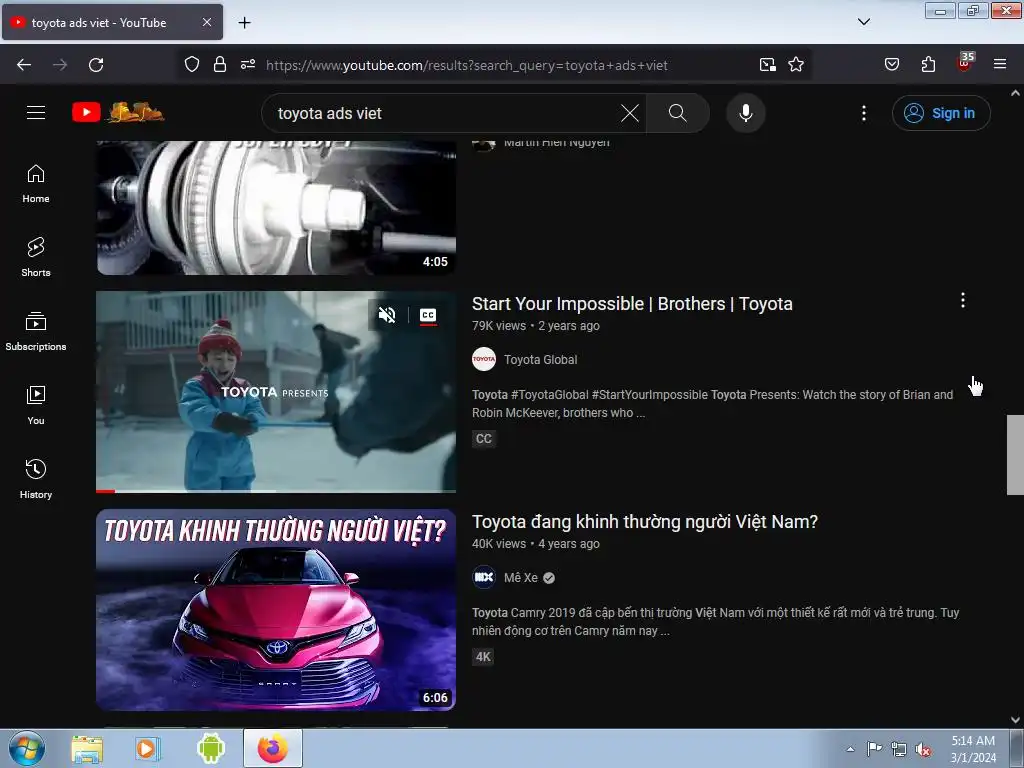Click the YouTube logo
Viewport: 1024px width, 768px height.
[118, 112]
